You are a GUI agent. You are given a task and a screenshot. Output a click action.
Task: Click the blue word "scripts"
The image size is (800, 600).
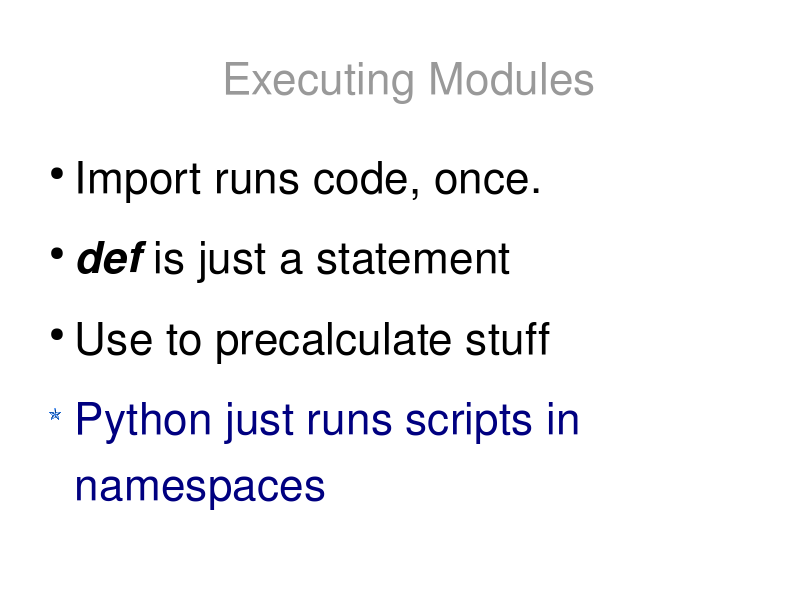point(468,421)
